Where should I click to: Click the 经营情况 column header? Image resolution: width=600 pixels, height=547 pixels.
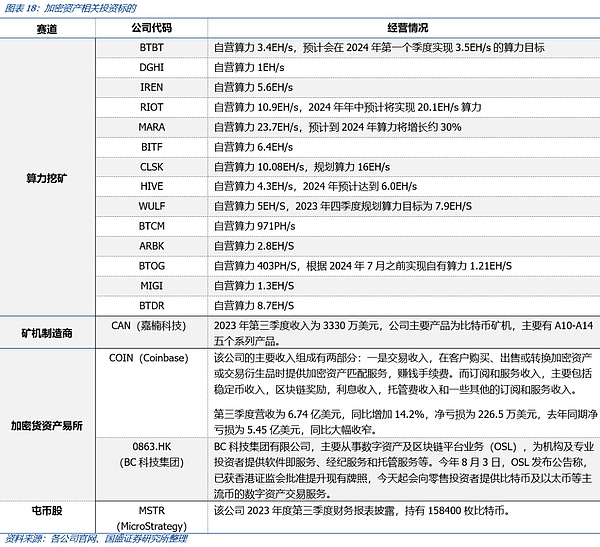click(402, 29)
